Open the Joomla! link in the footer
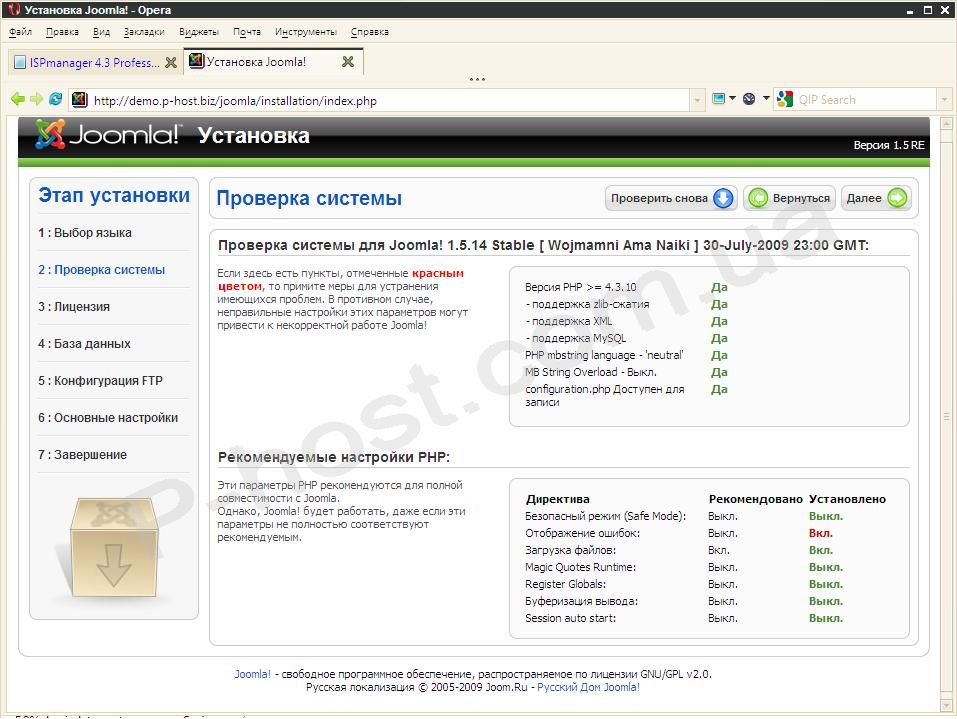This screenshot has width=957, height=719. 253,674
